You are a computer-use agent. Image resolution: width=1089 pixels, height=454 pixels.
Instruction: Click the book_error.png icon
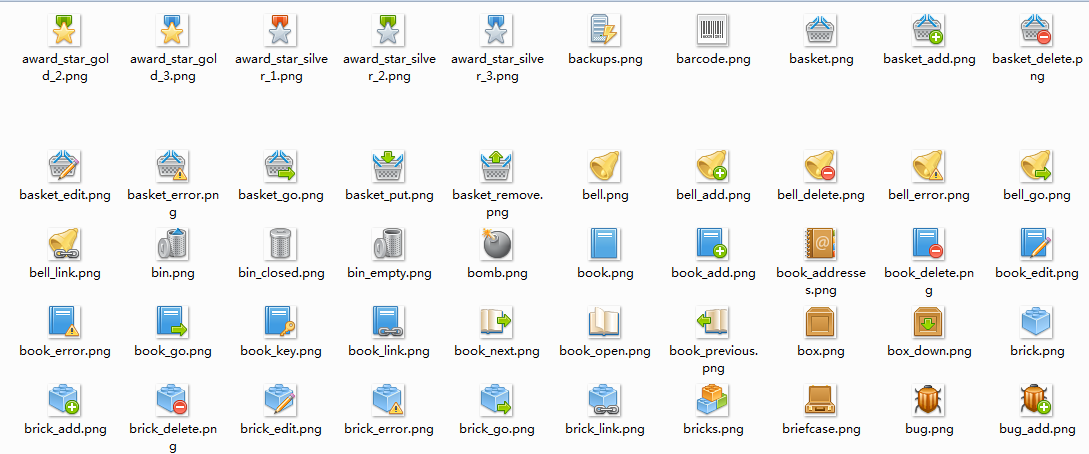click(x=65, y=321)
